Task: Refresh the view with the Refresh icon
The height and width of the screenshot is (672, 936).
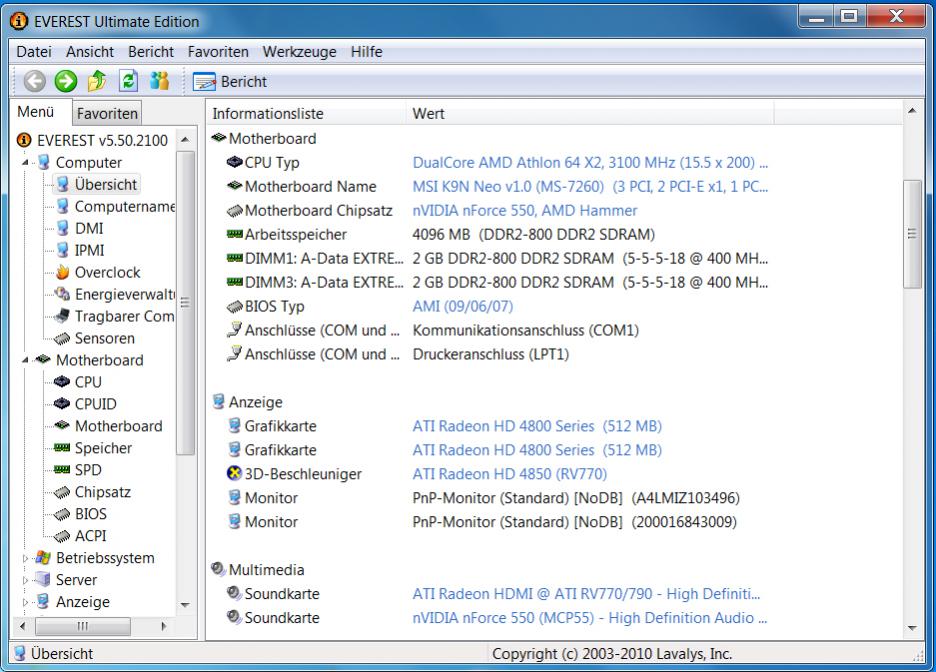Action: click(128, 81)
